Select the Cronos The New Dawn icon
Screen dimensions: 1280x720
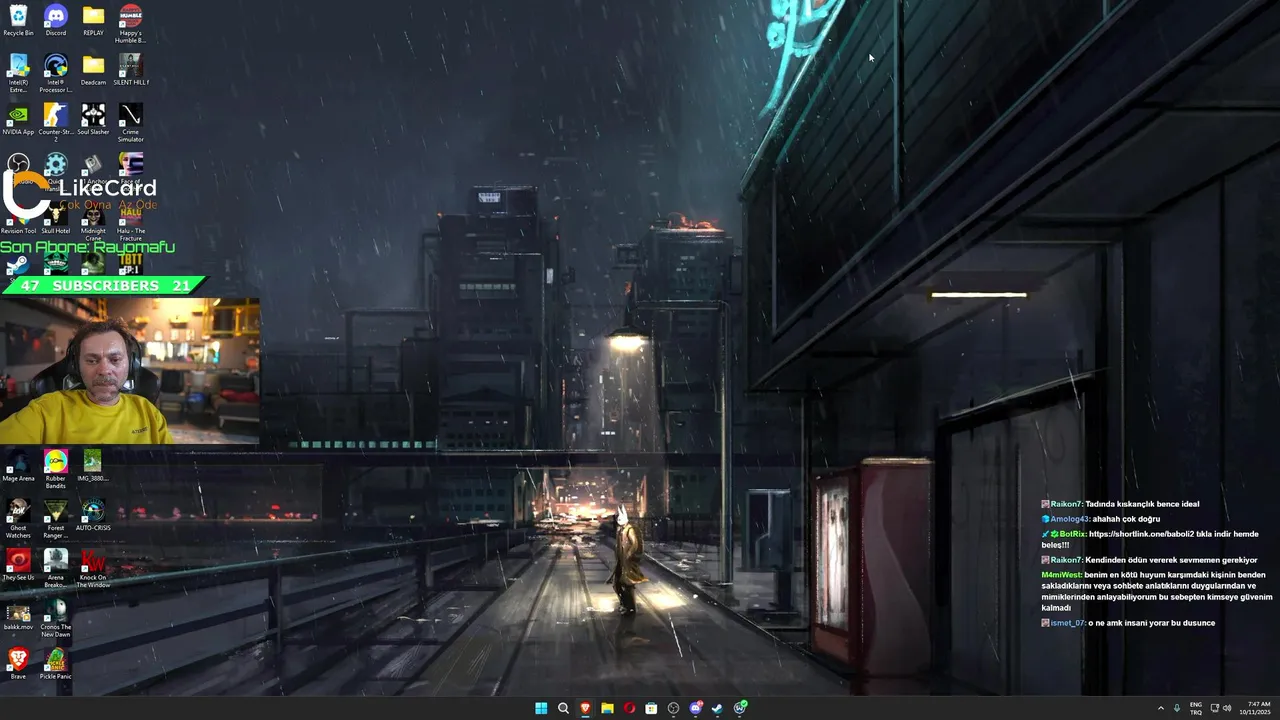tap(56, 618)
